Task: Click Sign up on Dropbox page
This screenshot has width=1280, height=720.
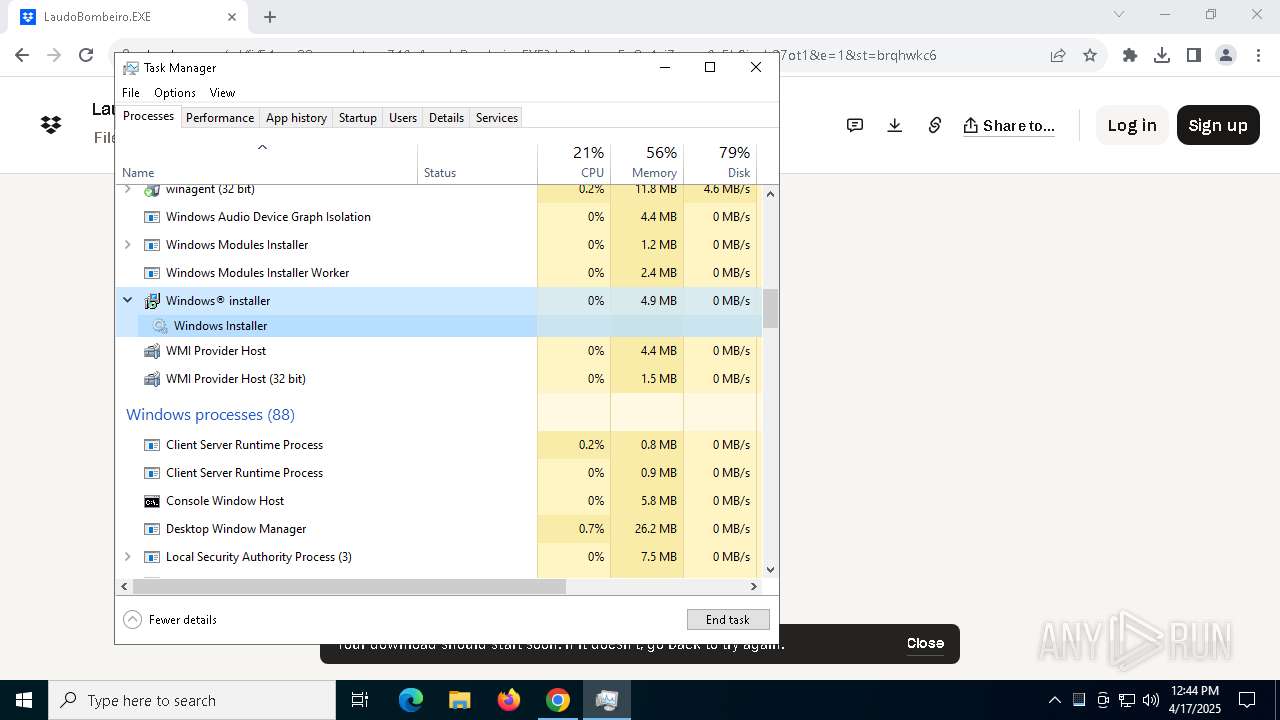Action: point(1218,125)
